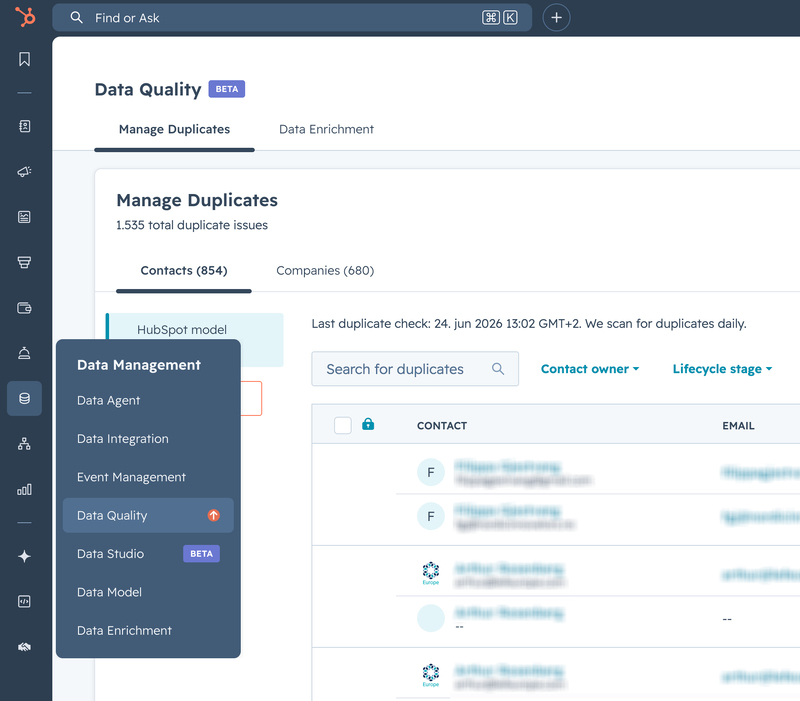Open Data Enrichment in flyout menu
800x701 pixels.
(x=148, y=630)
